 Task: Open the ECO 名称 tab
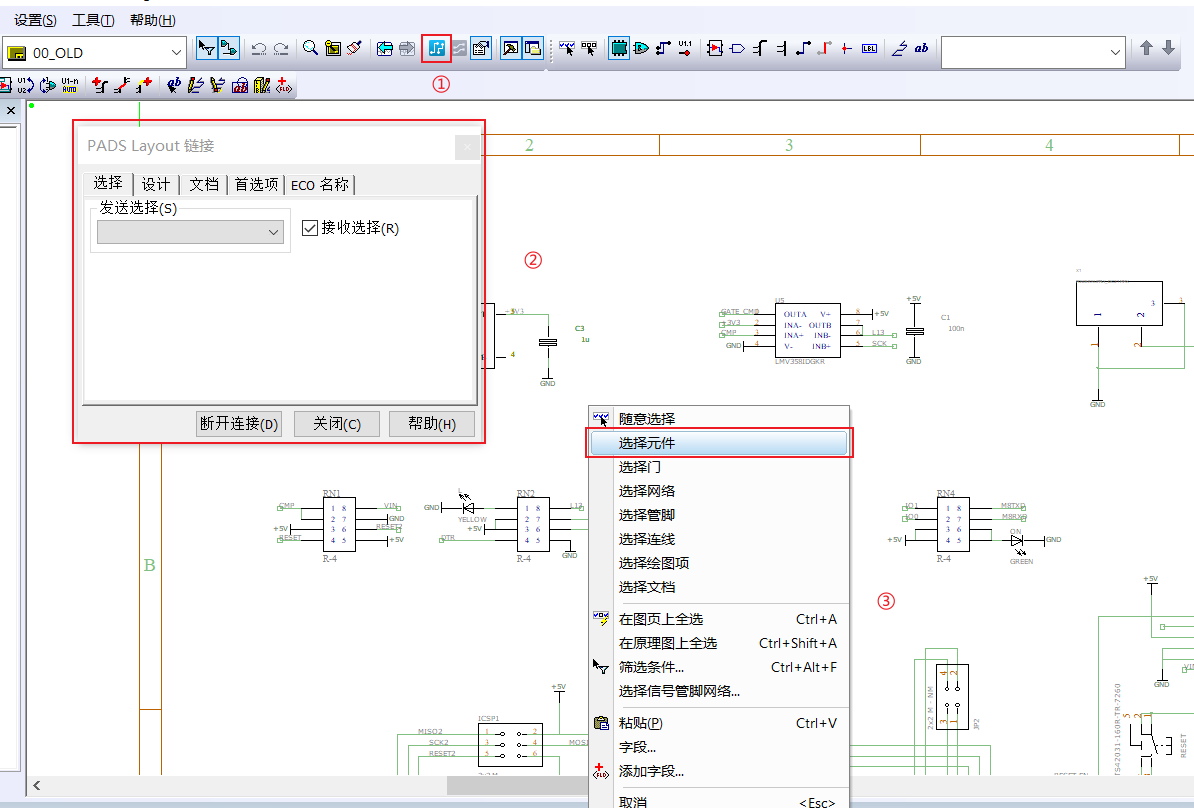pos(320,184)
